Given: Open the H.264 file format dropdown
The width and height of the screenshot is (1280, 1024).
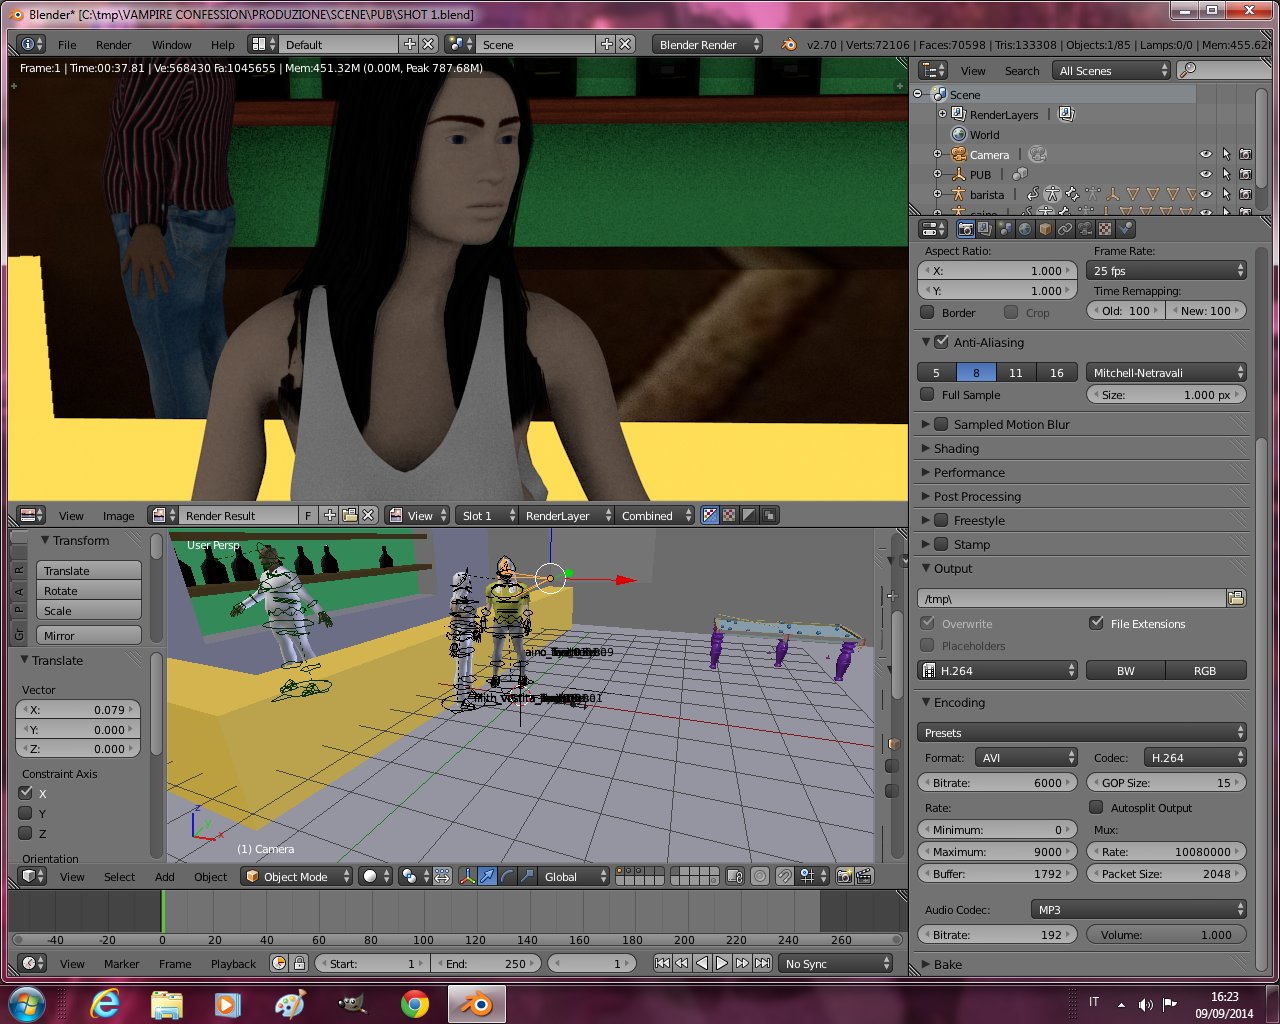Looking at the screenshot, I should [x=998, y=670].
